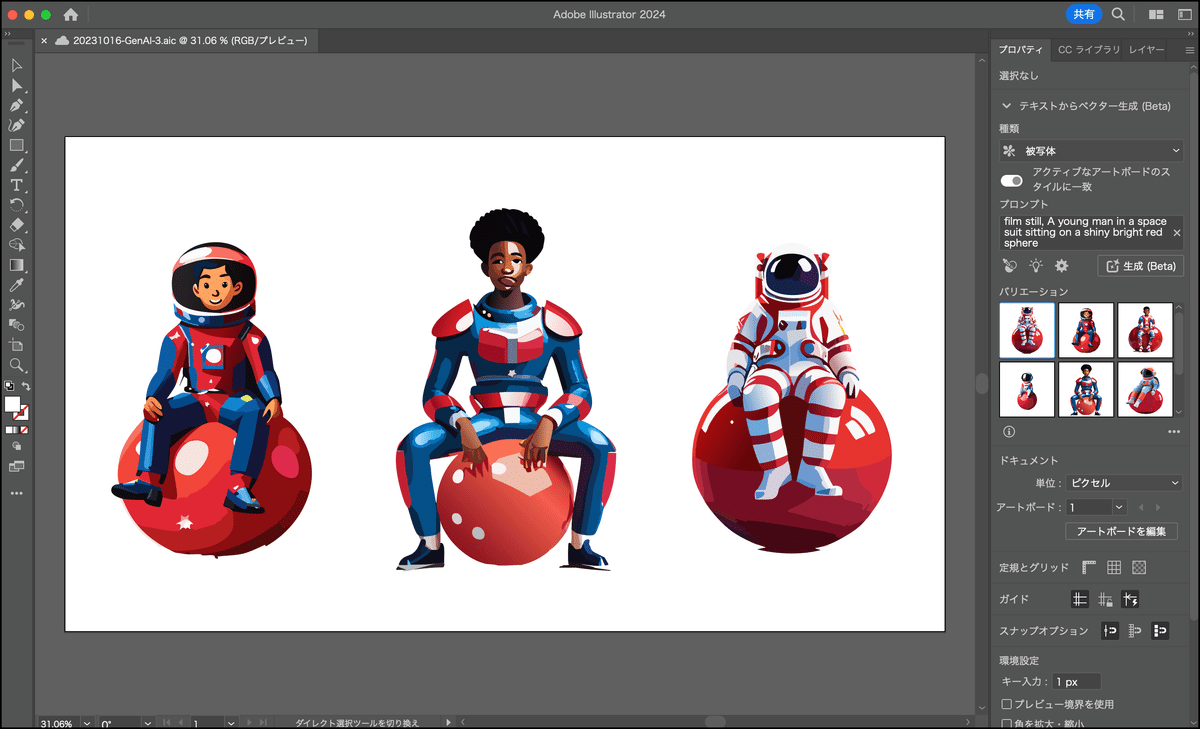Collapse the テキストからベクター生成 section

click(1007, 105)
